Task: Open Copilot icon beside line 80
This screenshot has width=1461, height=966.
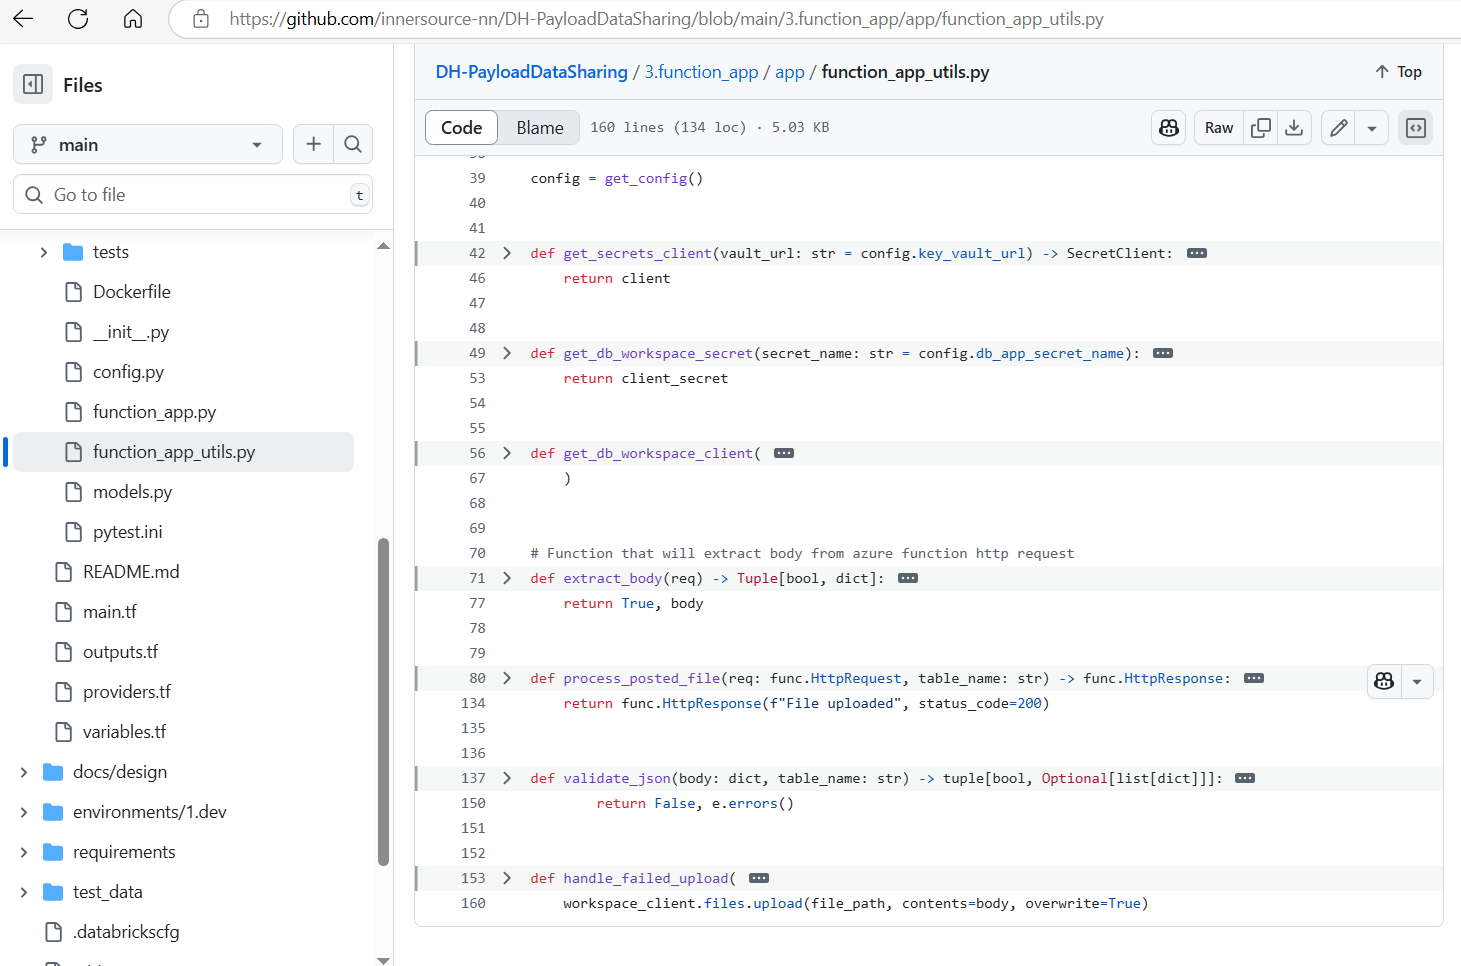Action: [1384, 681]
